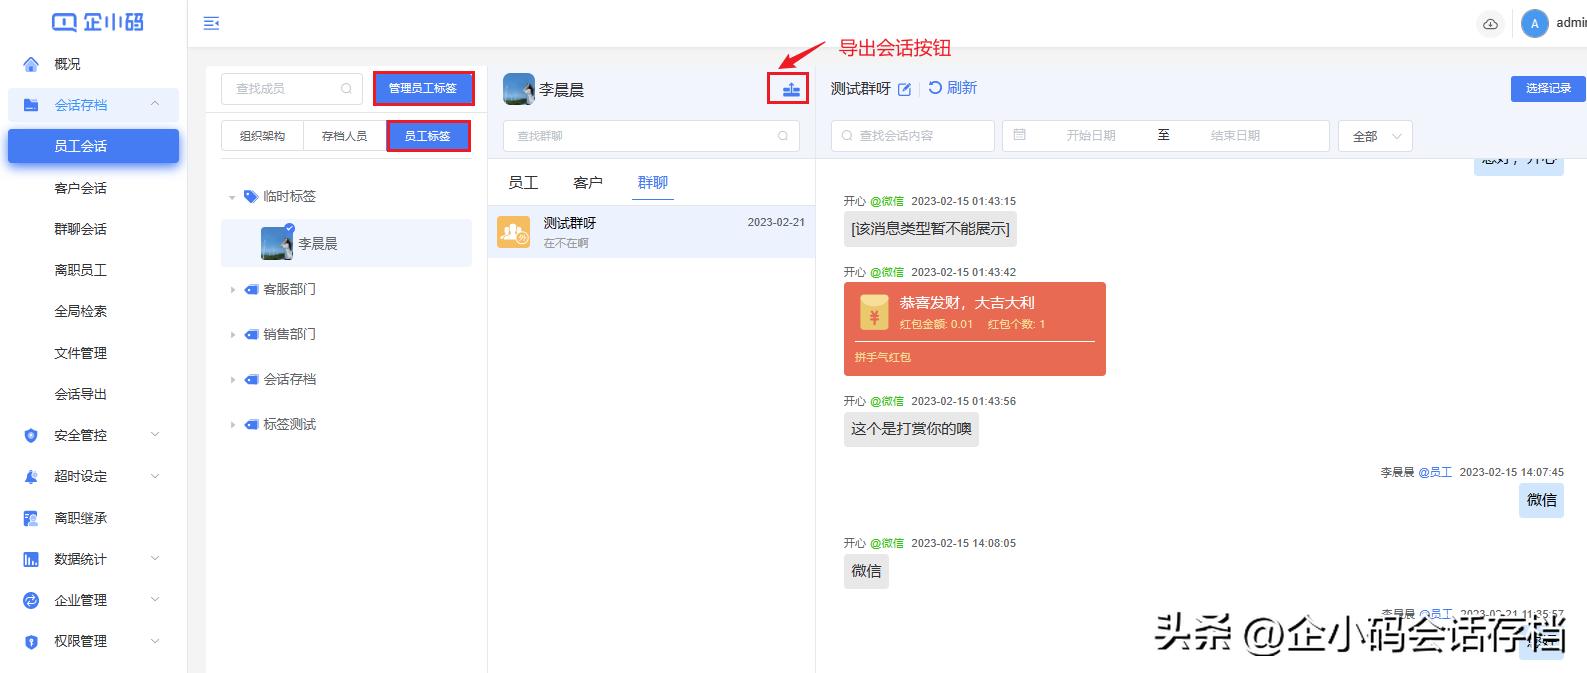This screenshot has height=673, width=1587.
Task: Expand the 客服部门 tag node
Action: tap(232, 289)
